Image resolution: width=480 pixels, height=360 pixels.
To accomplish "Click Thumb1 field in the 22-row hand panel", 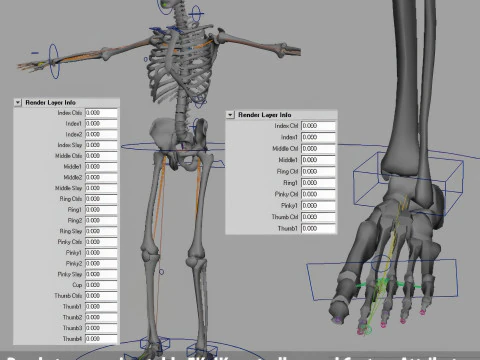I will (x=101, y=306).
